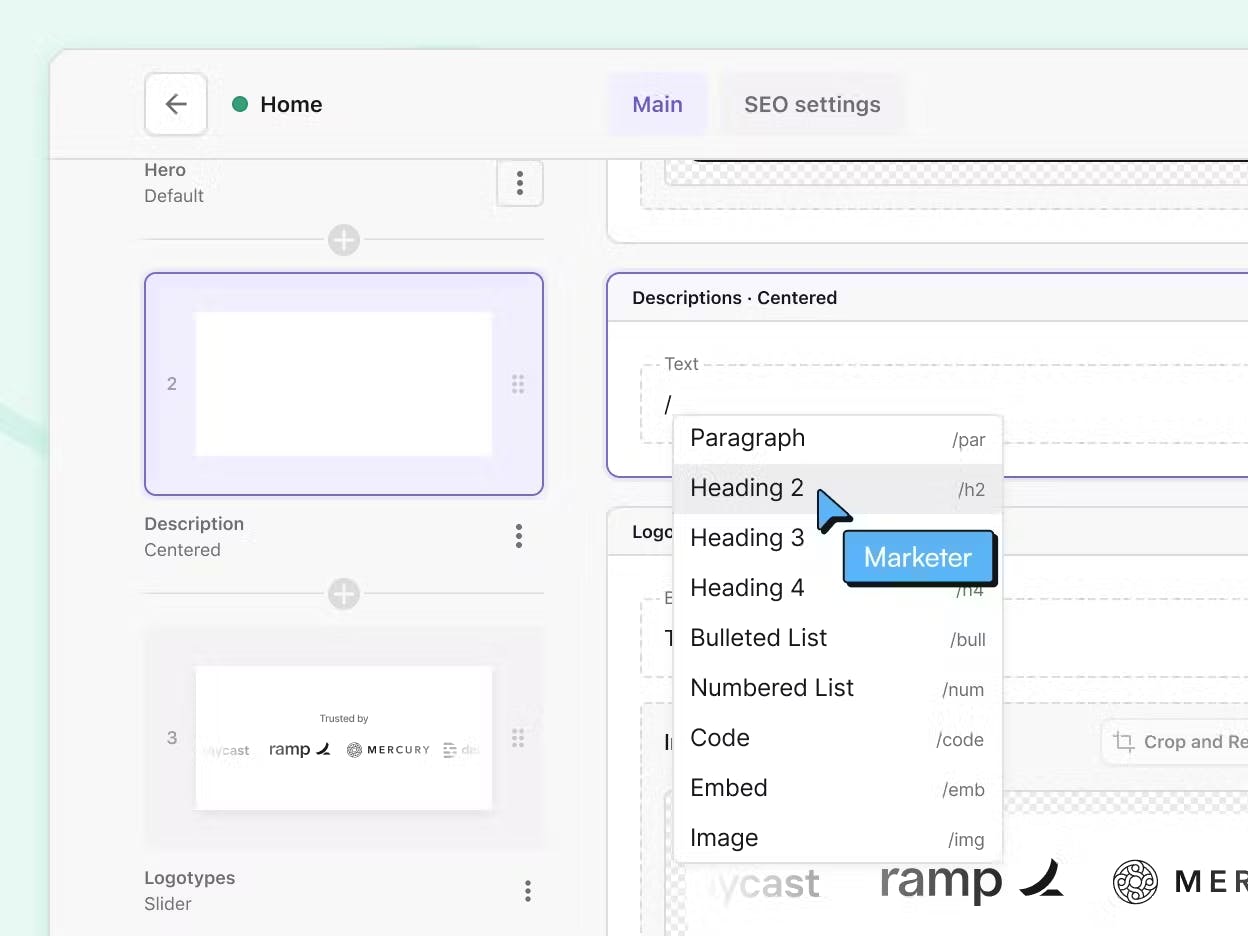This screenshot has height=936, width=1248.
Task: Click the drag handle on section 3
Action: [518, 738]
